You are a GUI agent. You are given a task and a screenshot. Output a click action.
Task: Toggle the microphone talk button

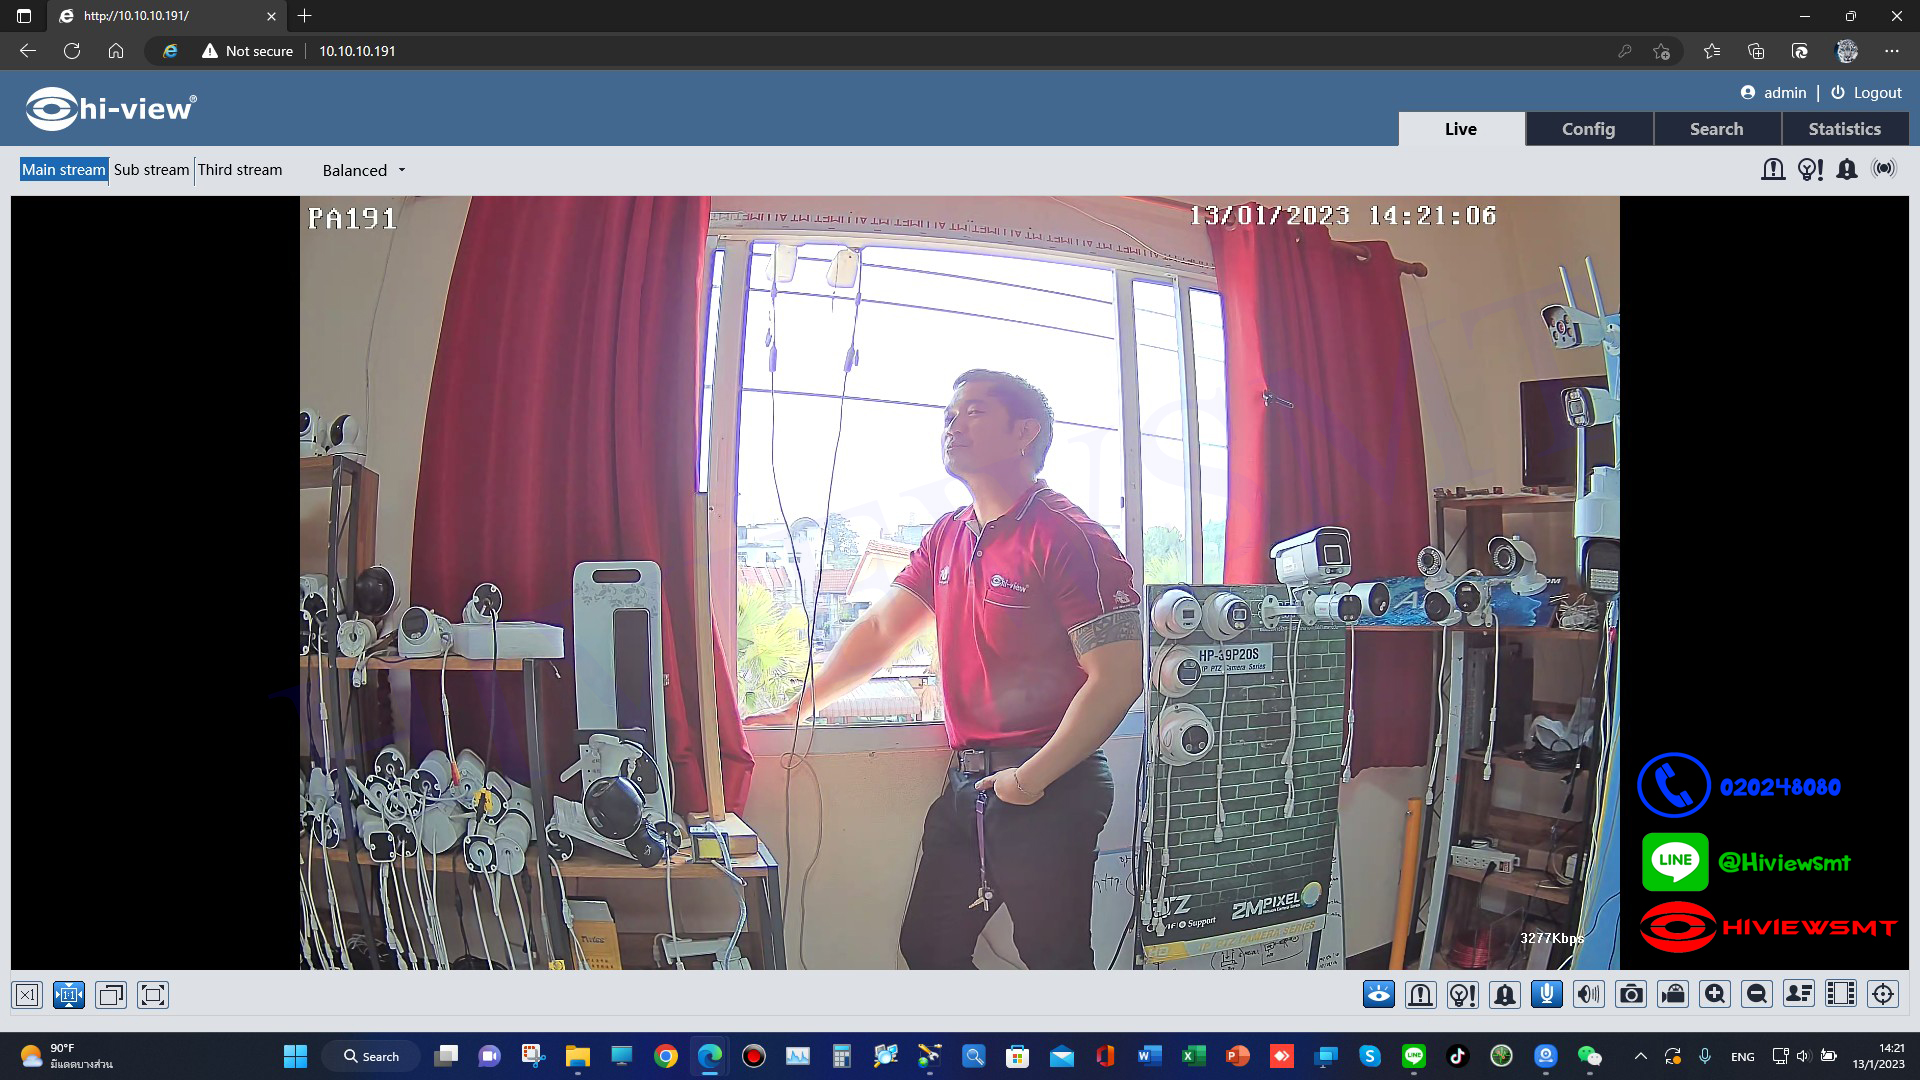1547,994
